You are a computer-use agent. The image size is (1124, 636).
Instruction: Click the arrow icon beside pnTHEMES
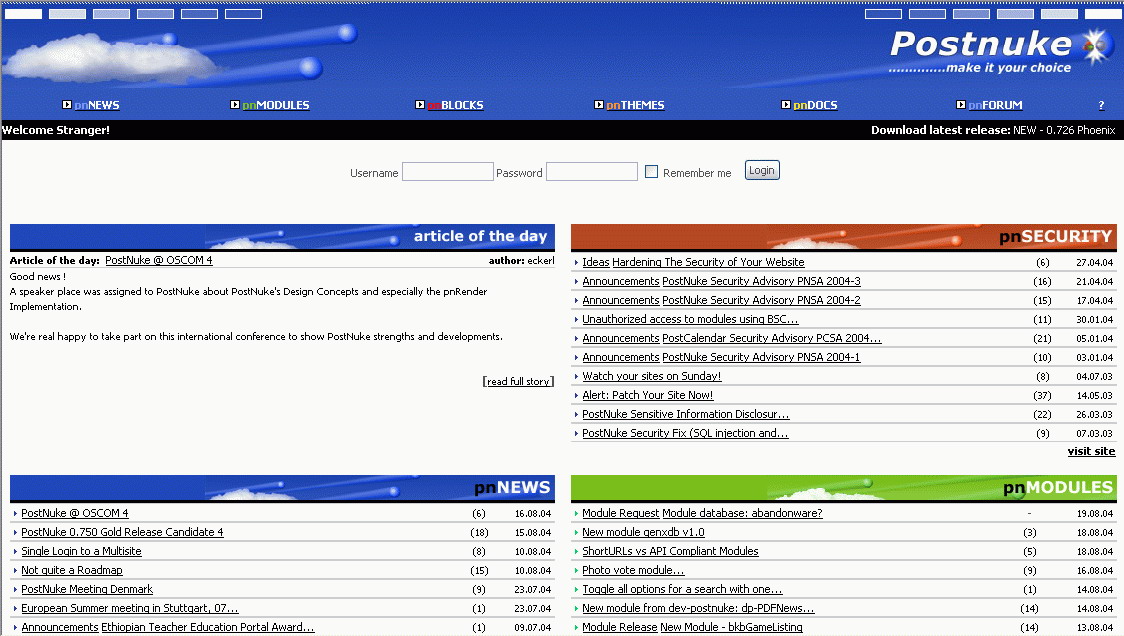click(599, 105)
